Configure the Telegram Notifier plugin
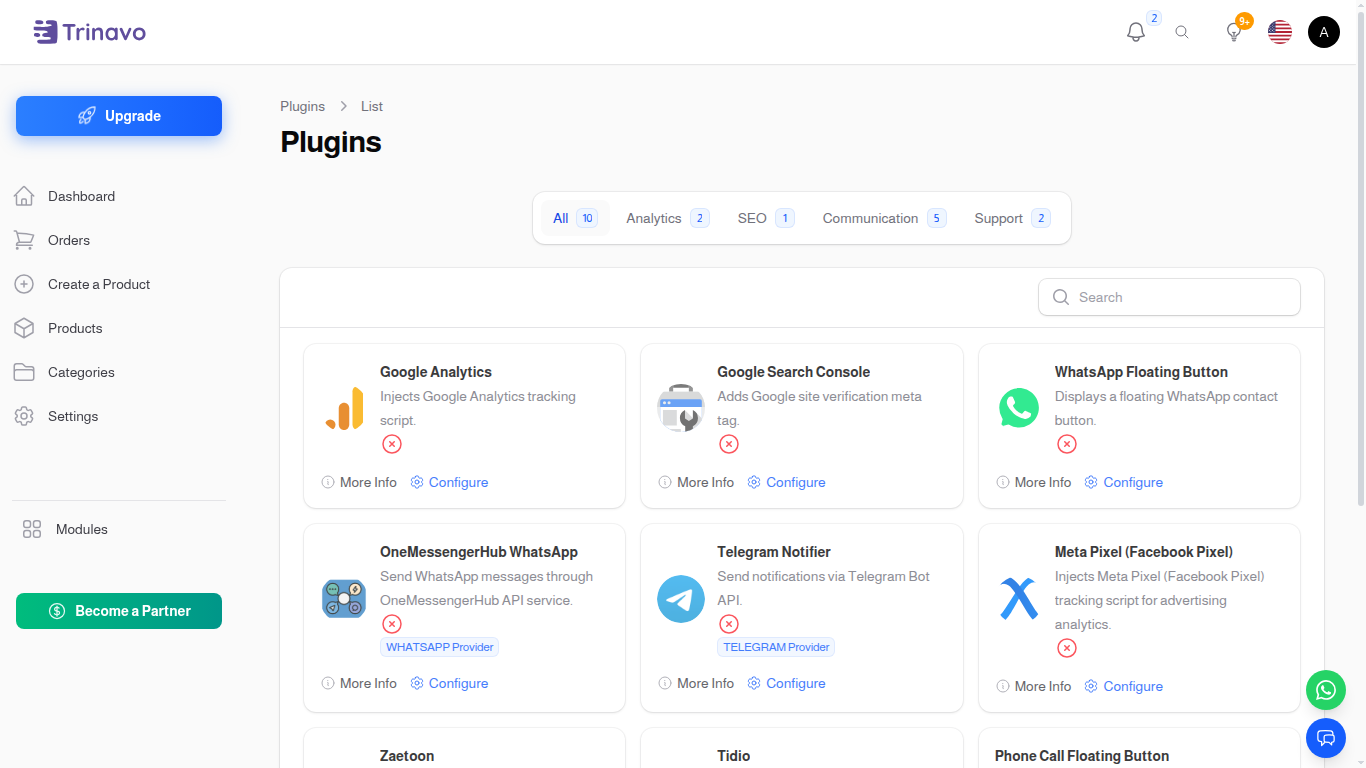 tap(786, 683)
